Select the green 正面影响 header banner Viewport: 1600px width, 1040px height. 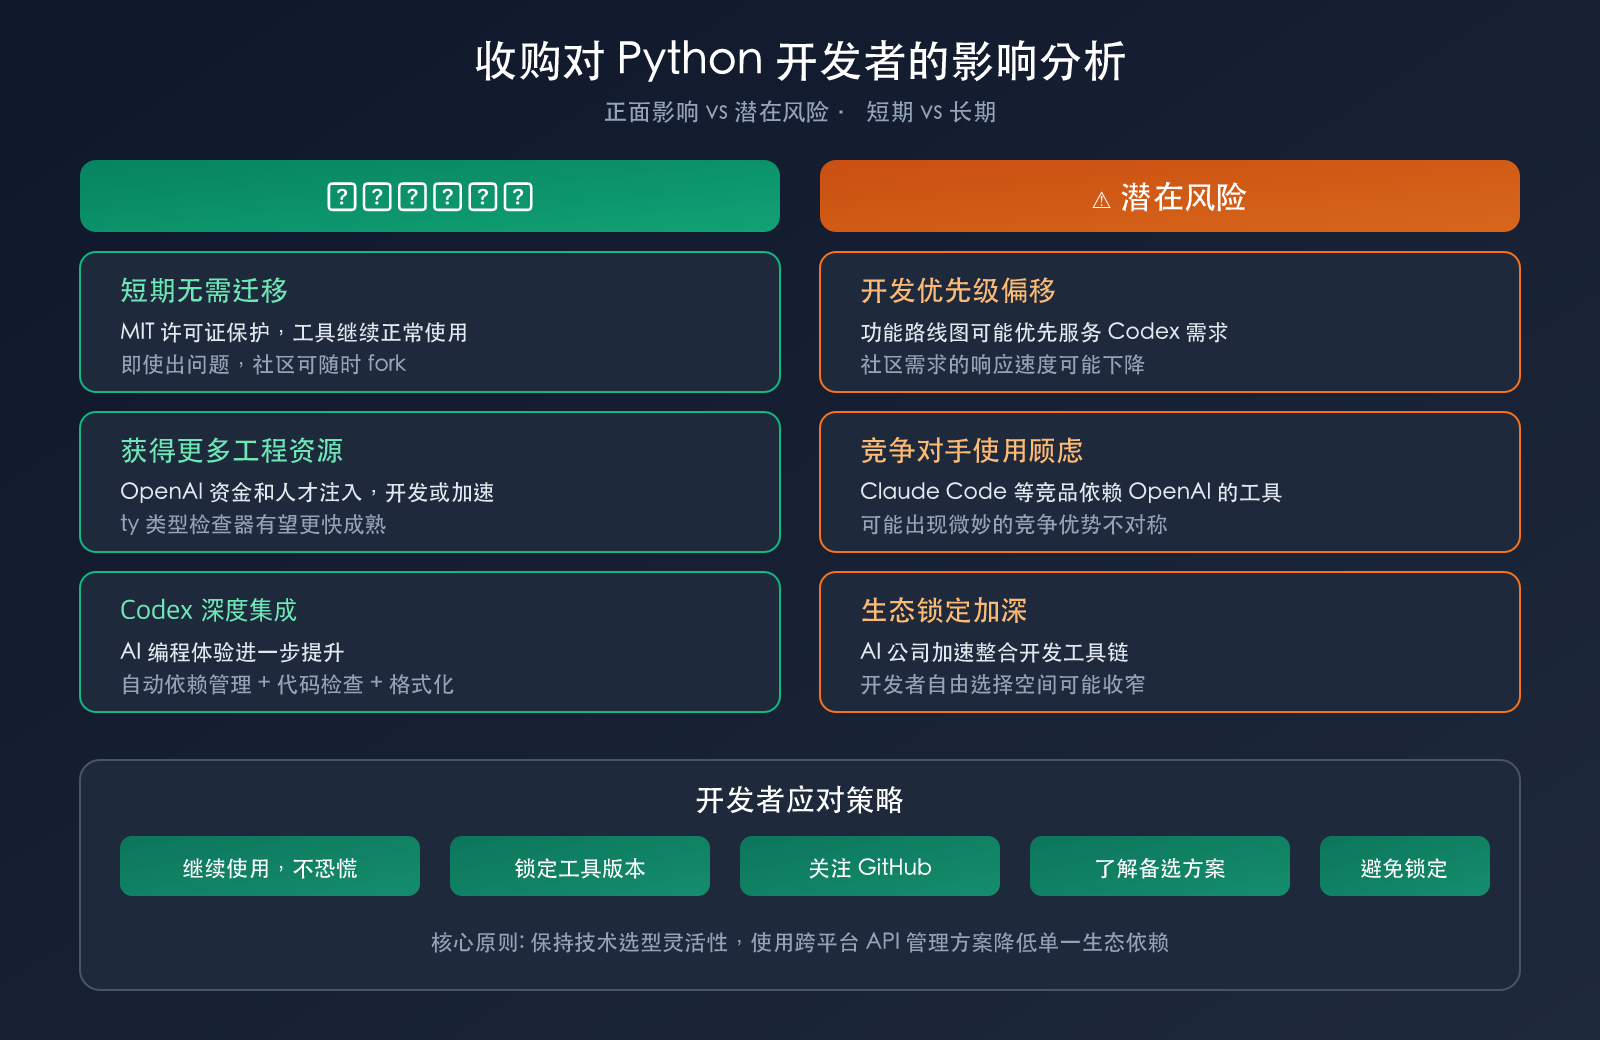(x=429, y=196)
